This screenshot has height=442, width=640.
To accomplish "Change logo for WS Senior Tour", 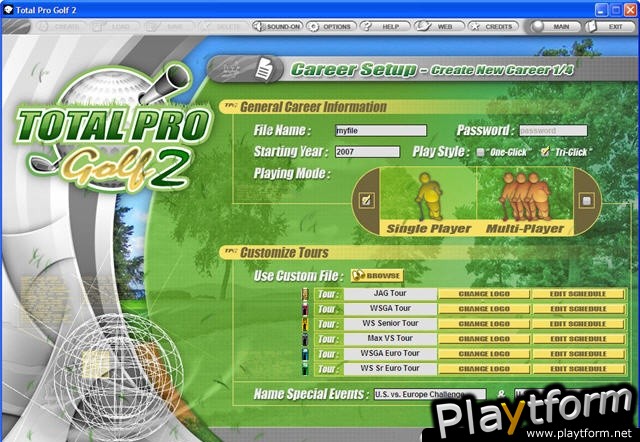I will tap(484, 324).
